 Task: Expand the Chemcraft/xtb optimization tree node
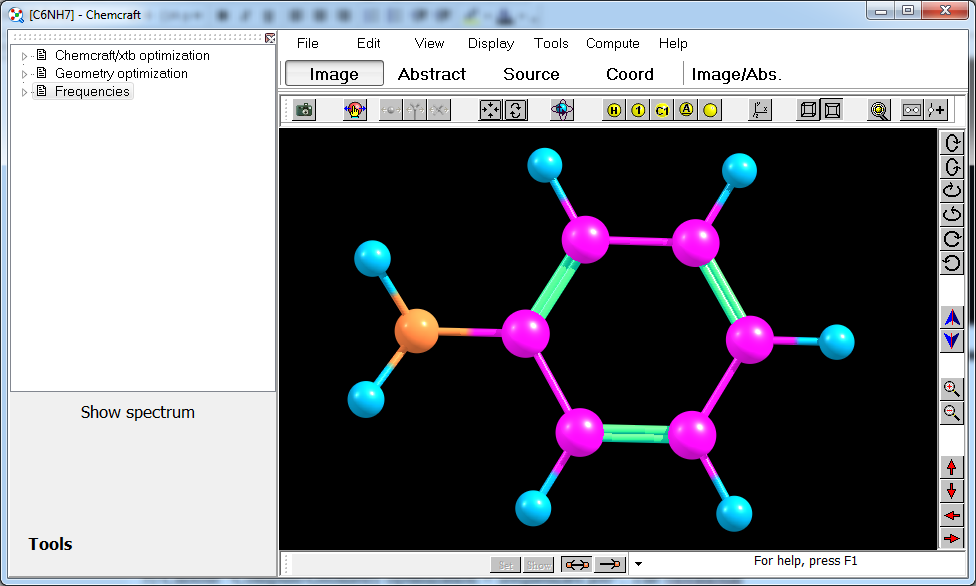coord(25,56)
